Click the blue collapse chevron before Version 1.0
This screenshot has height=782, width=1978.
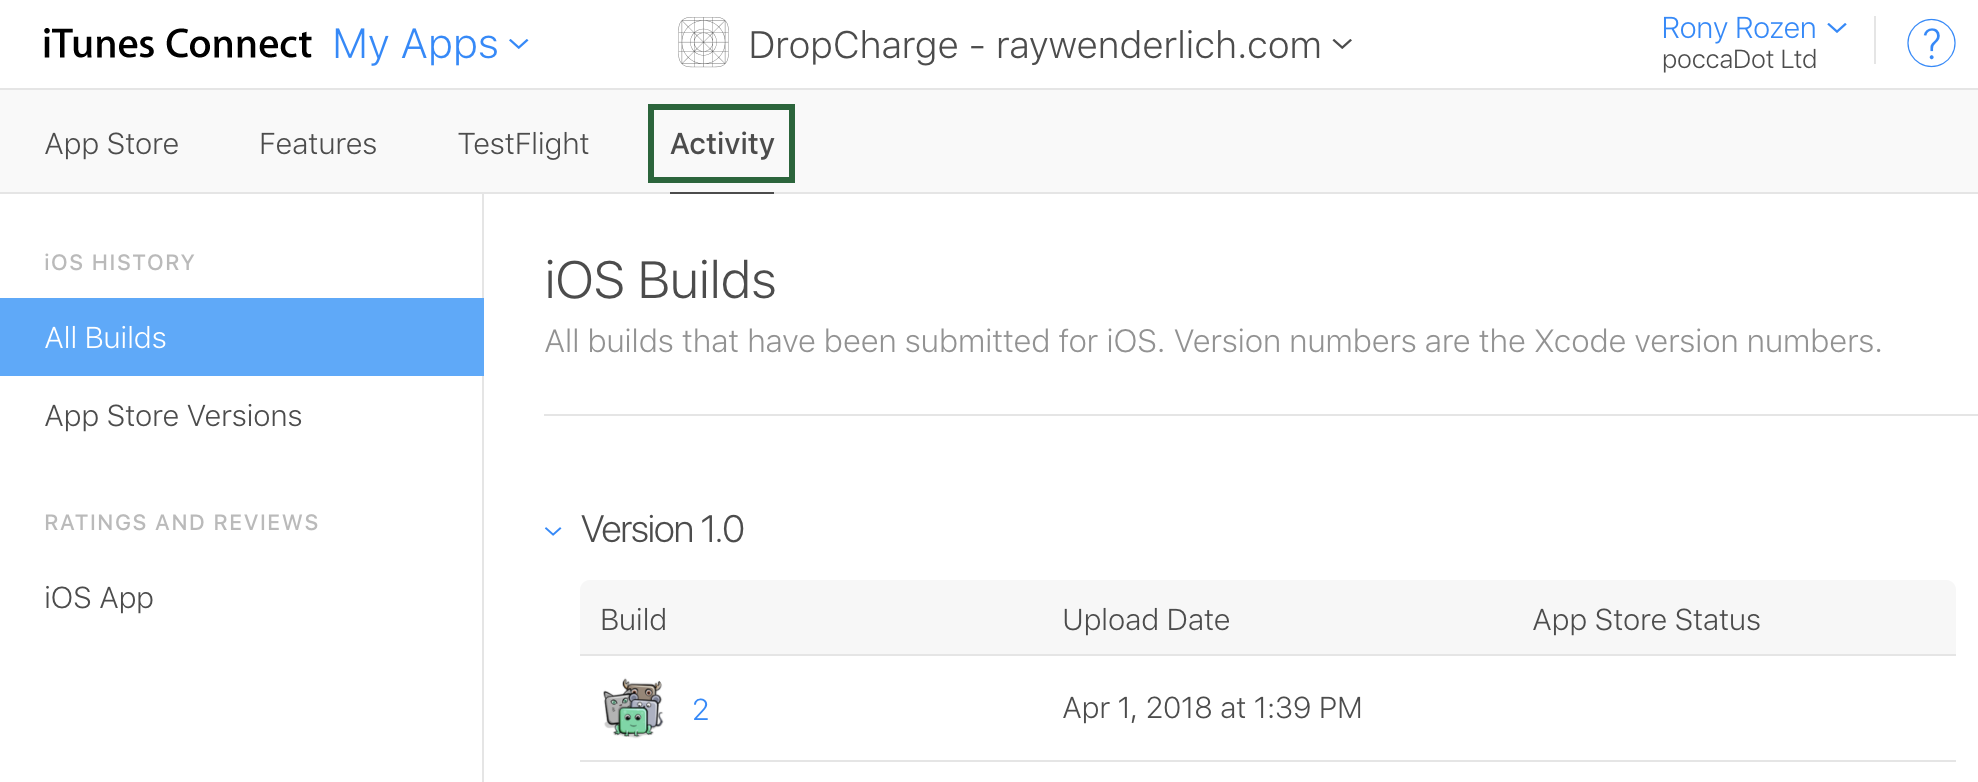click(x=553, y=530)
